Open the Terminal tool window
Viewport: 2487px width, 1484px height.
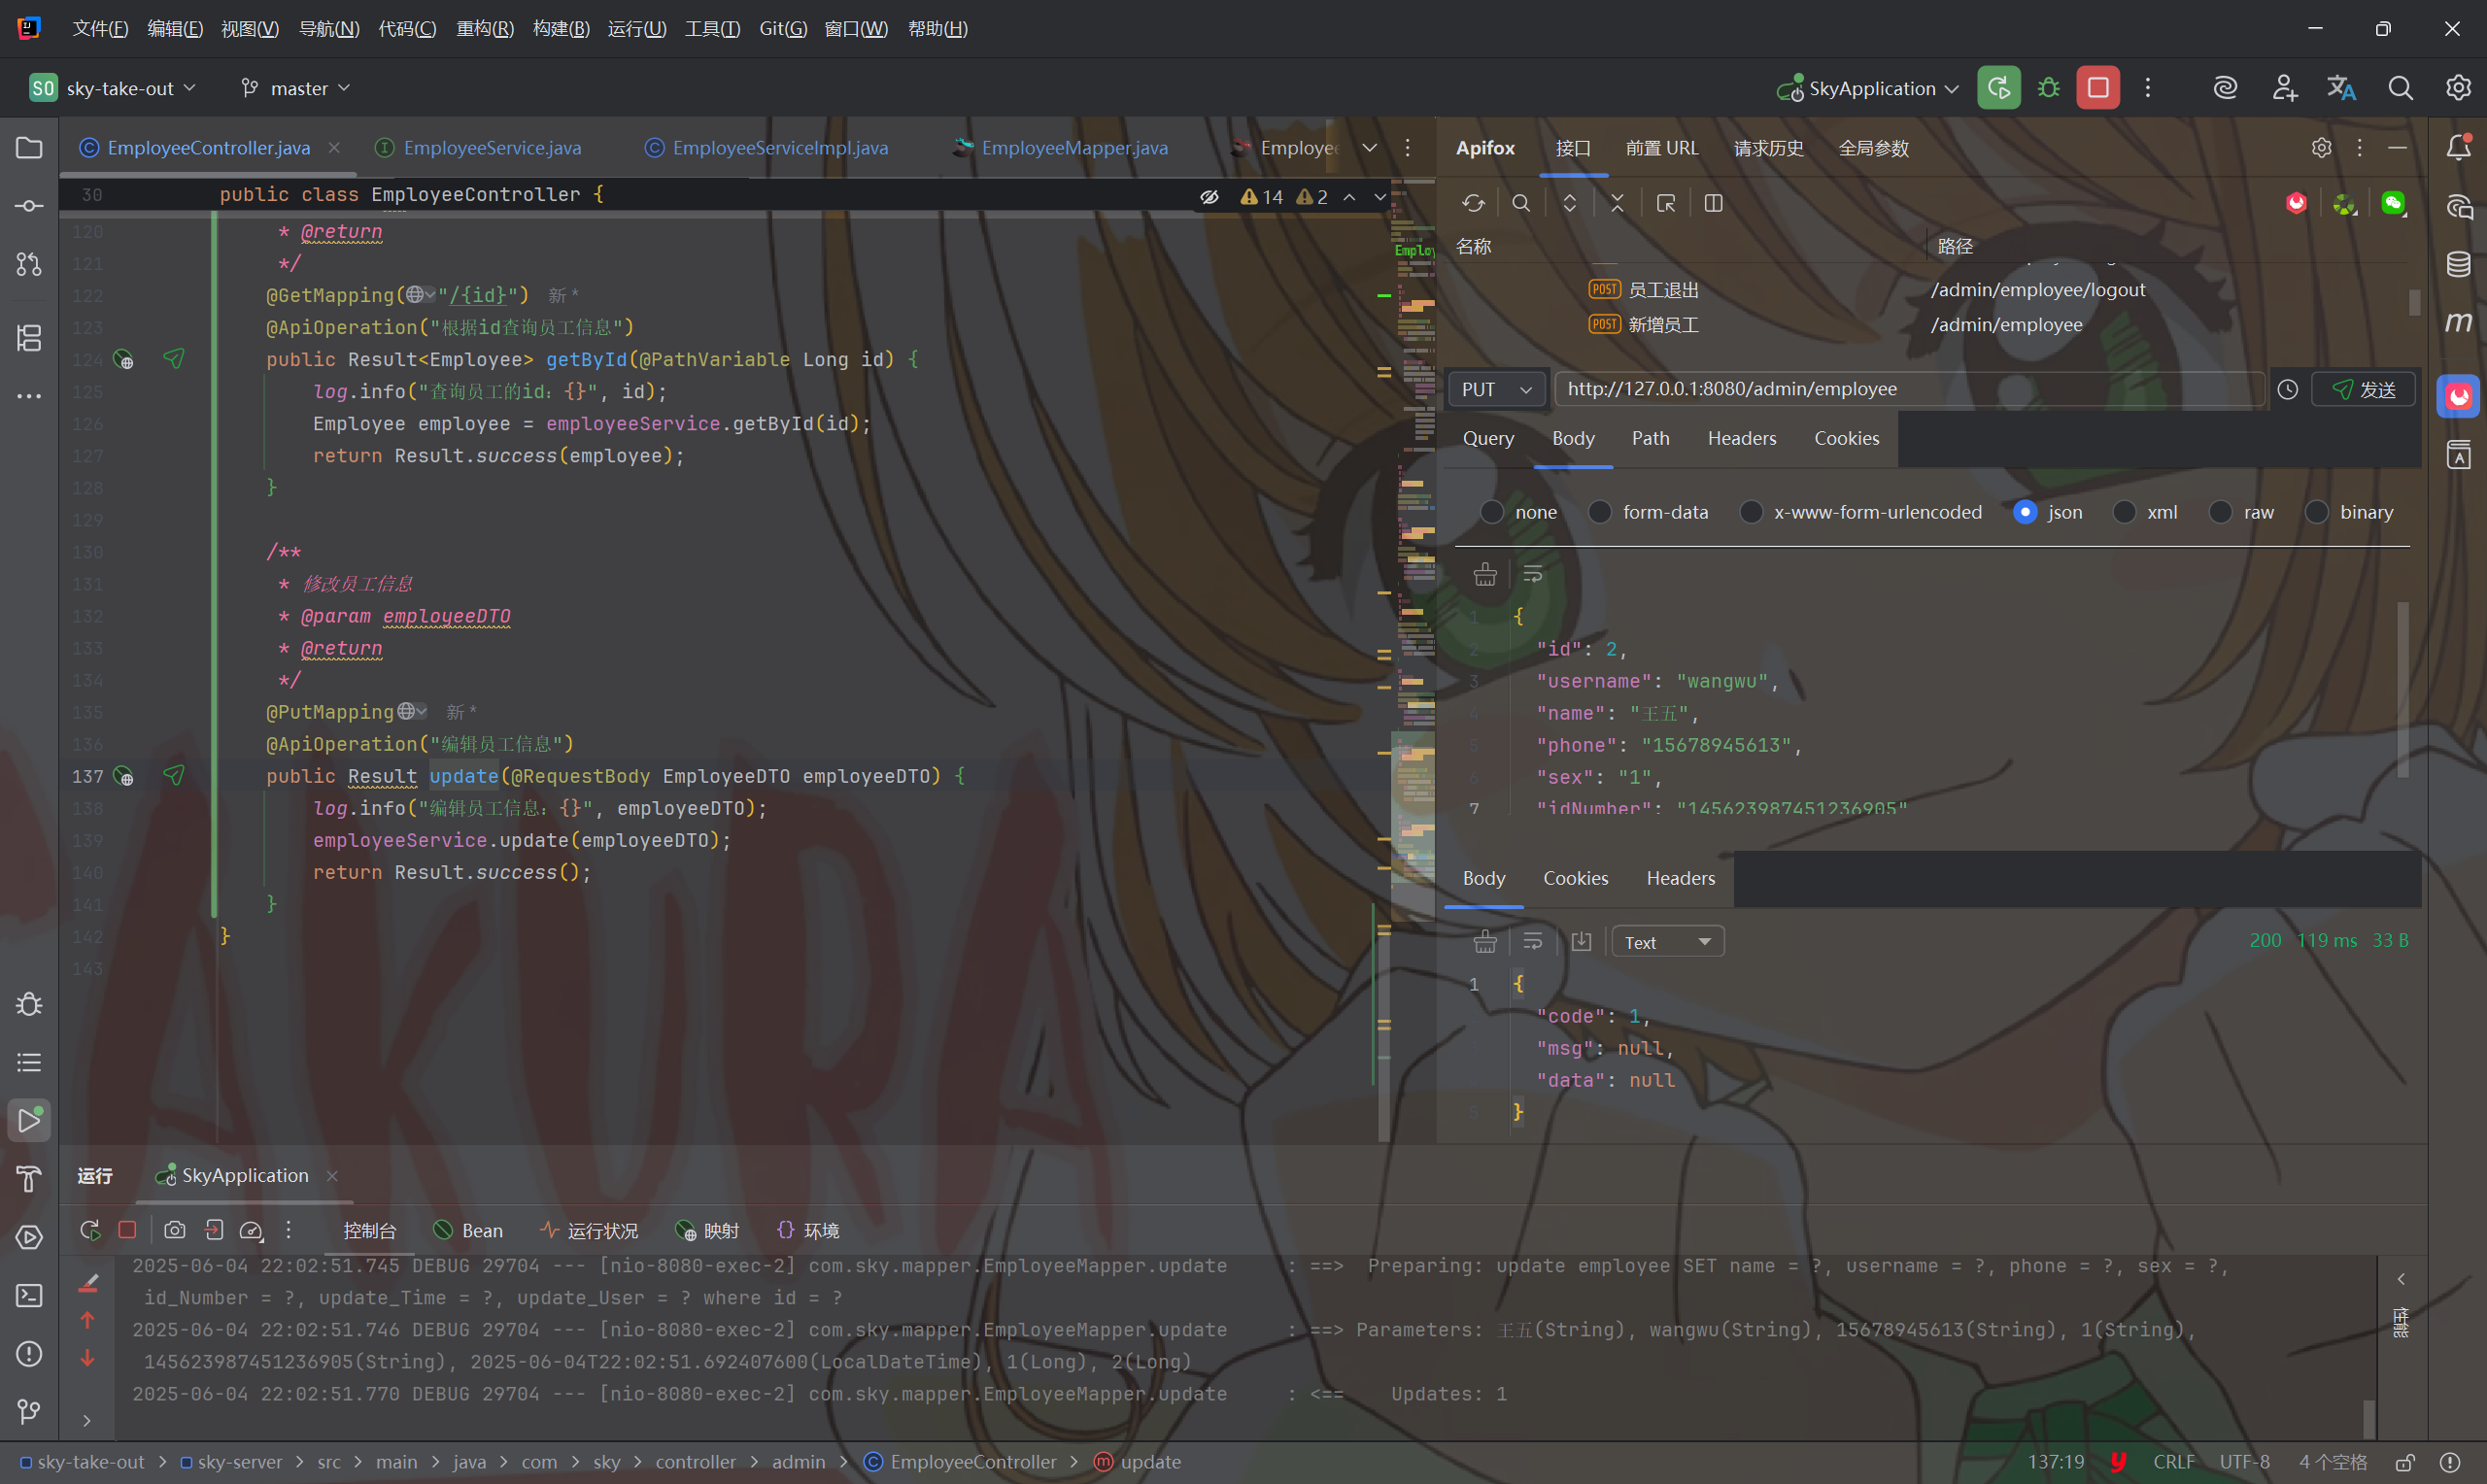tap(29, 1296)
